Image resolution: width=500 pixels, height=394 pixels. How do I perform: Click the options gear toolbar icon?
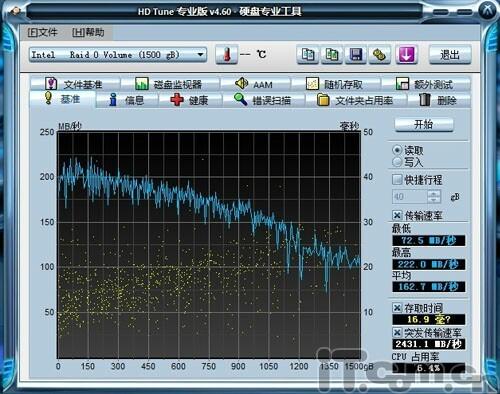380,54
